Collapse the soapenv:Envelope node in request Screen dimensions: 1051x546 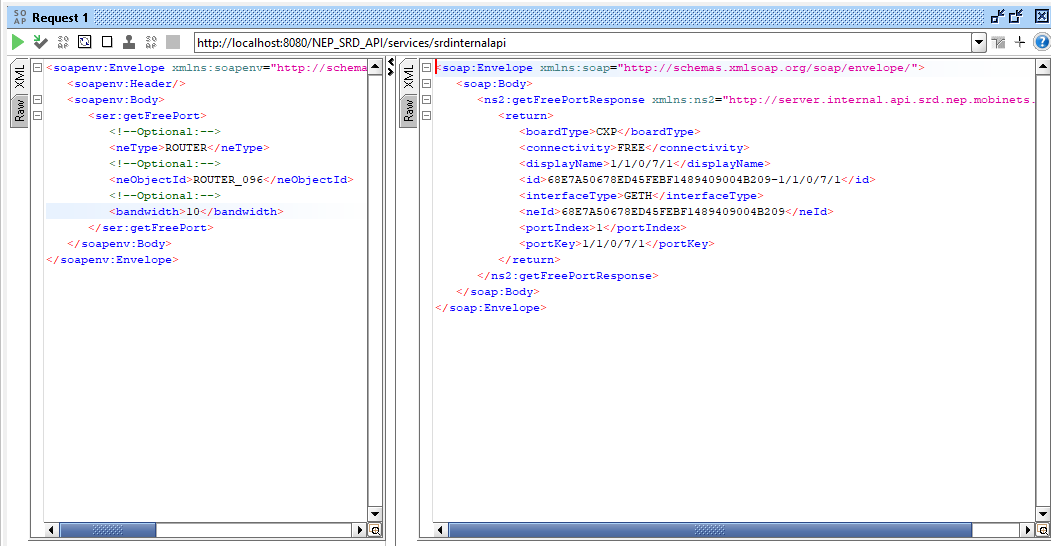(x=37, y=68)
